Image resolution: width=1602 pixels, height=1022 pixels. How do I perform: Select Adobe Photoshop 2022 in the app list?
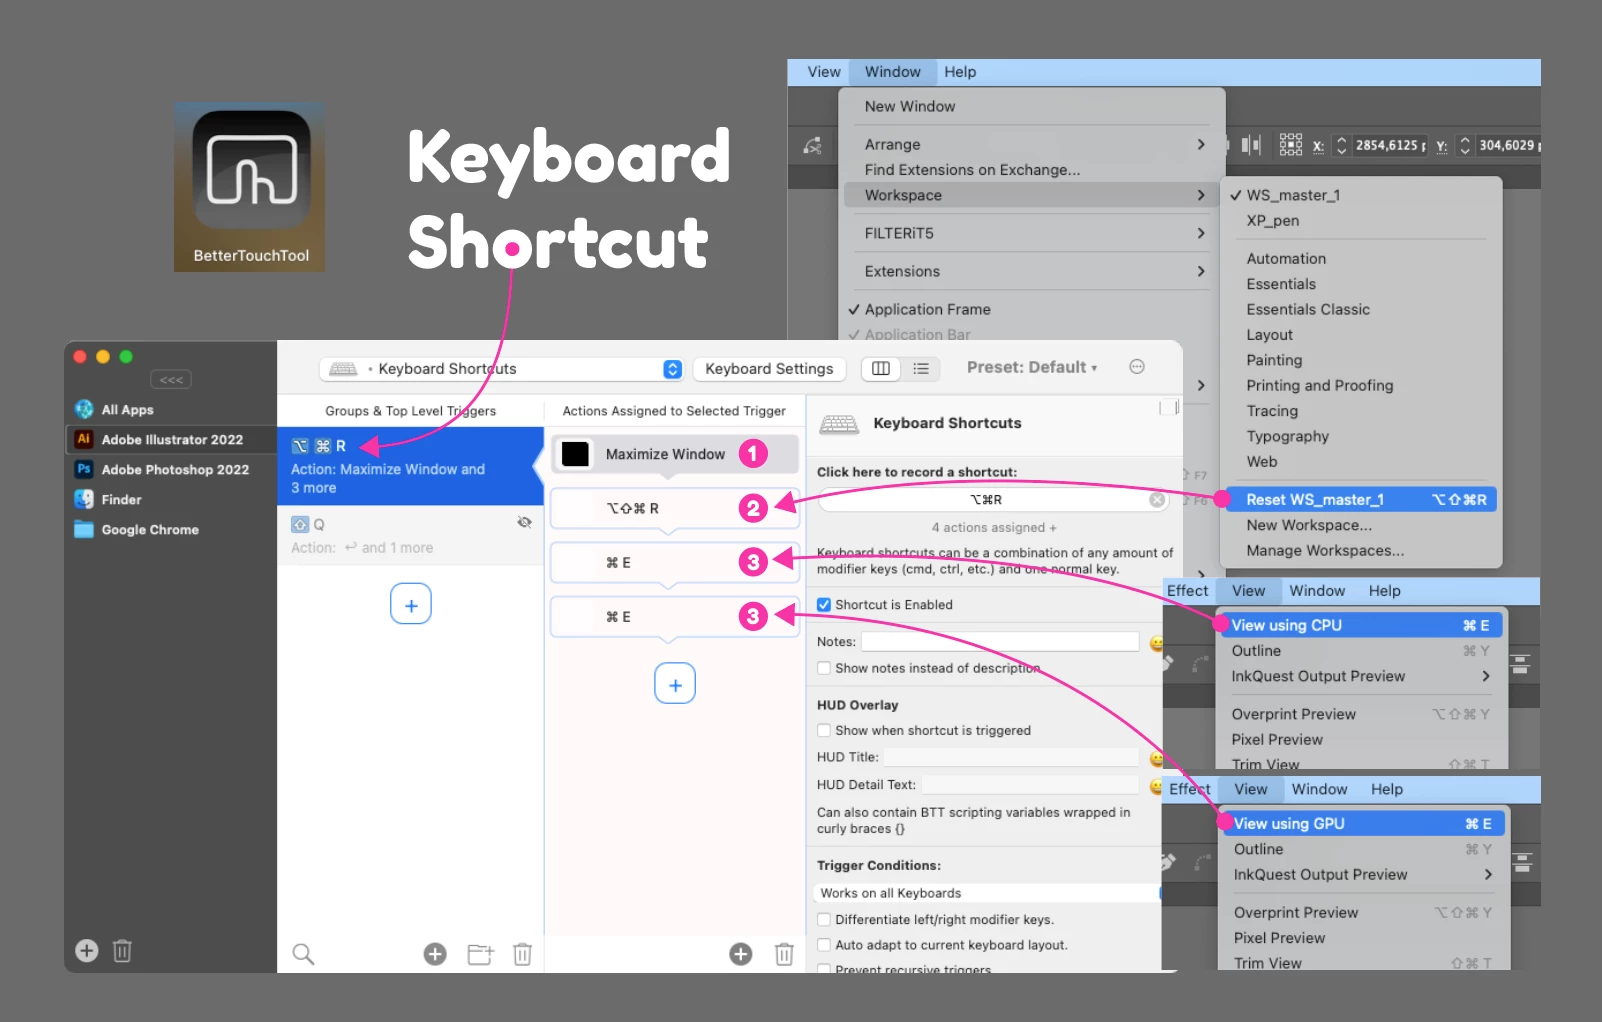pyautogui.click(x=170, y=469)
